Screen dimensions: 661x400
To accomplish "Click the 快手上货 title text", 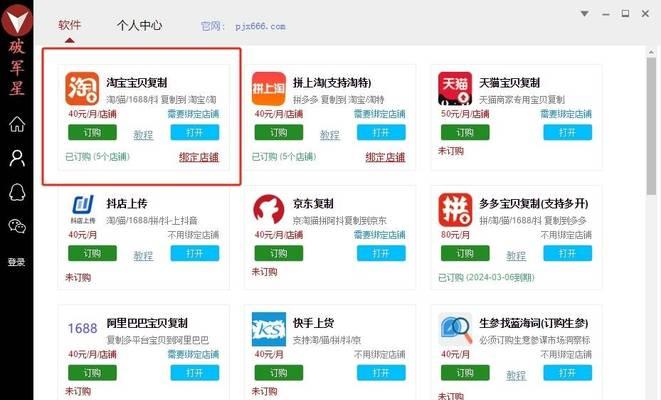I will pos(313,323).
